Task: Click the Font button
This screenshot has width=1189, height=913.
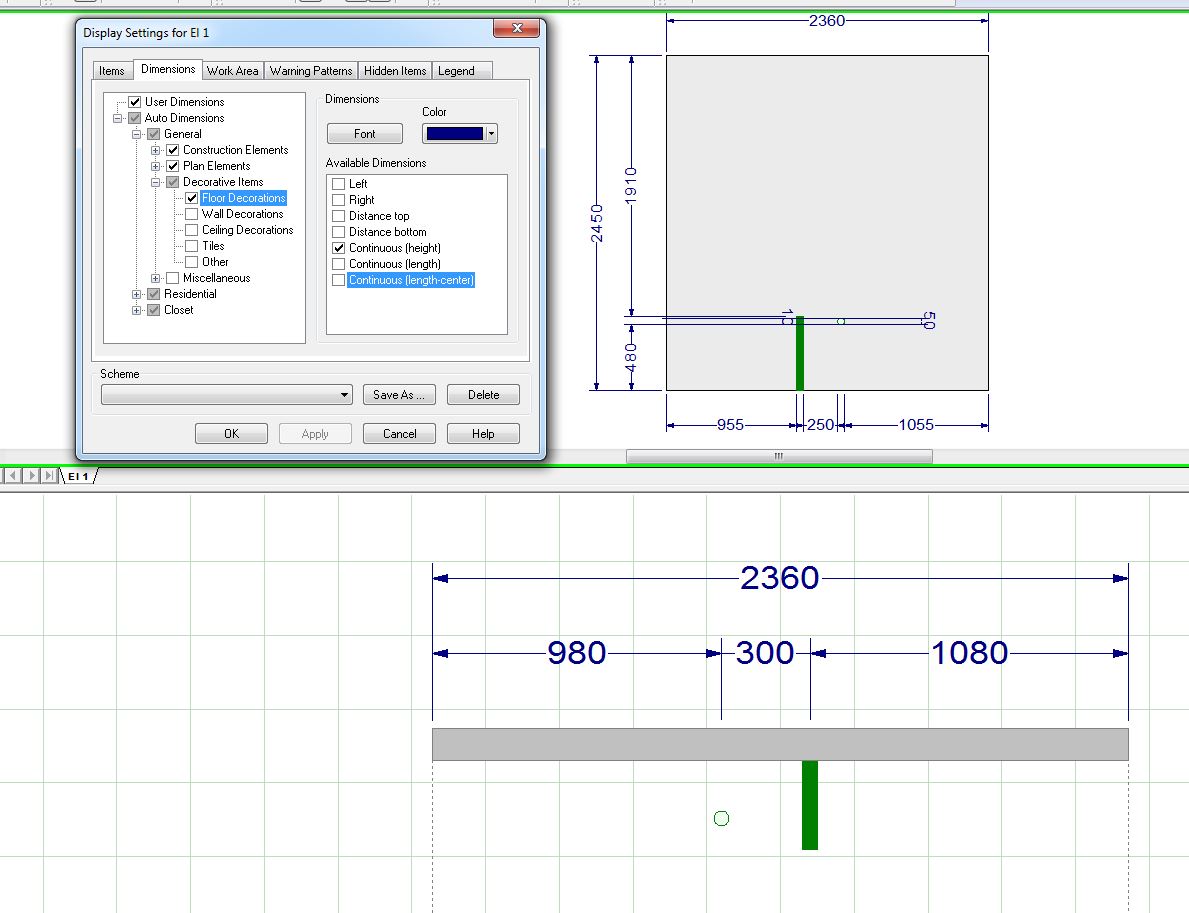Action: coord(365,134)
